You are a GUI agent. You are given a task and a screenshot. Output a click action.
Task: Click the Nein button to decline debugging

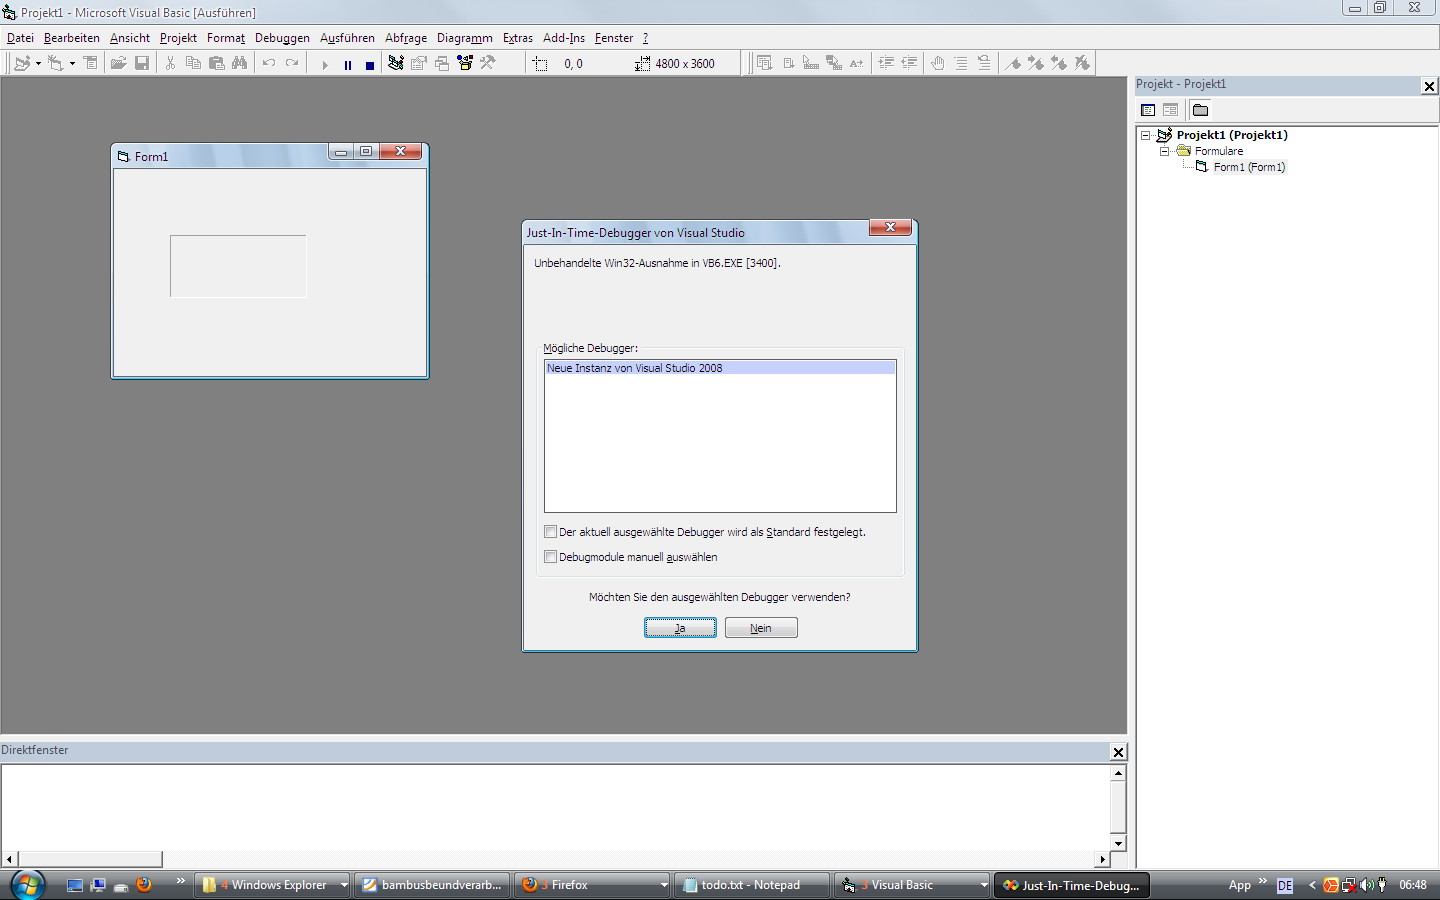coord(760,628)
